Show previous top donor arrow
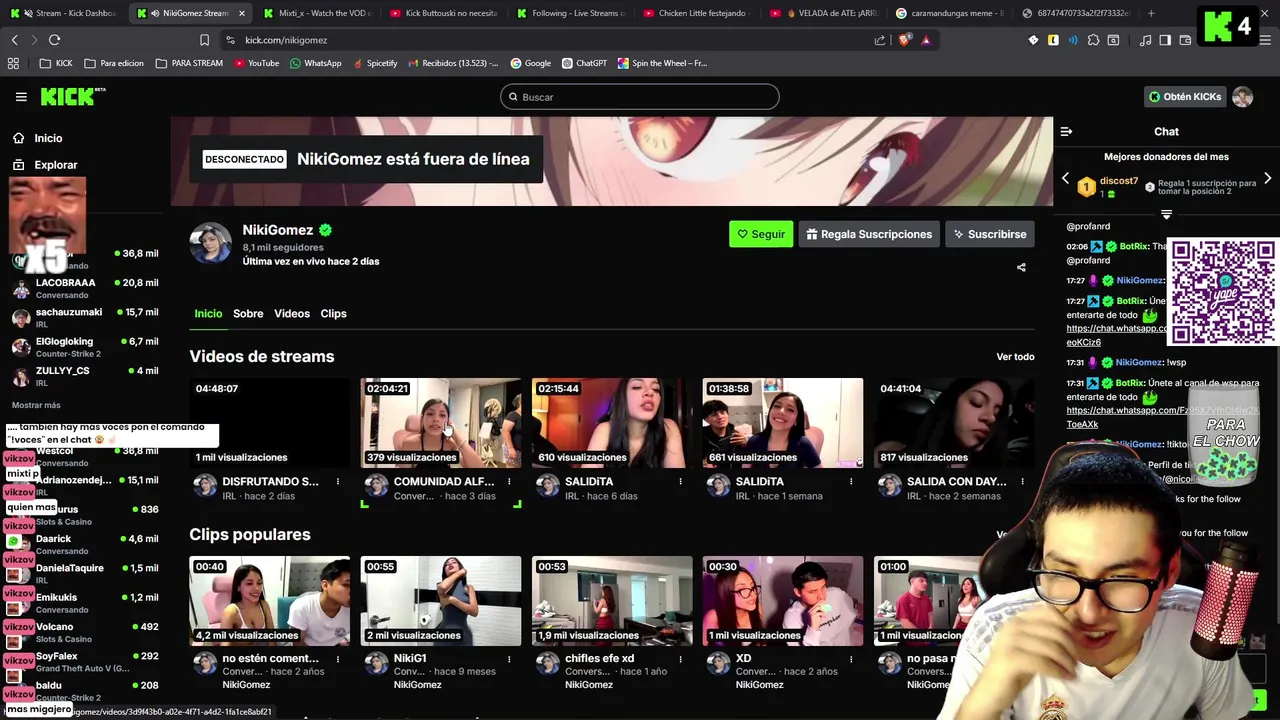This screenshot has width=1280, height=720. 1065,179
